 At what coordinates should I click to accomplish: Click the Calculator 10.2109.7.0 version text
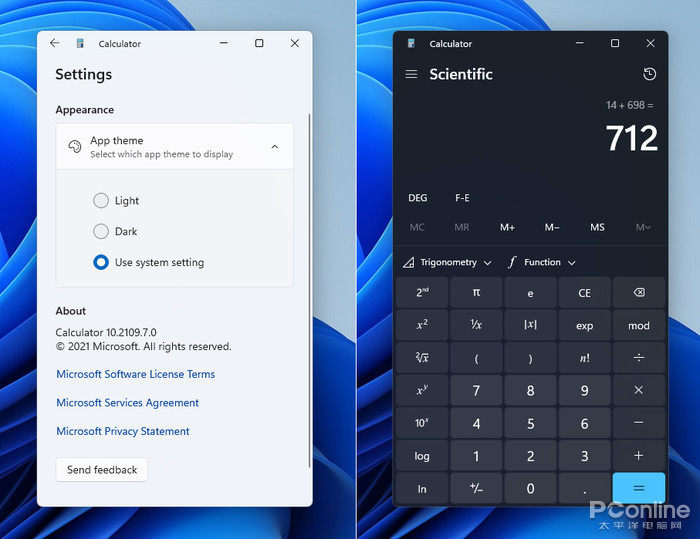(106, 333)
